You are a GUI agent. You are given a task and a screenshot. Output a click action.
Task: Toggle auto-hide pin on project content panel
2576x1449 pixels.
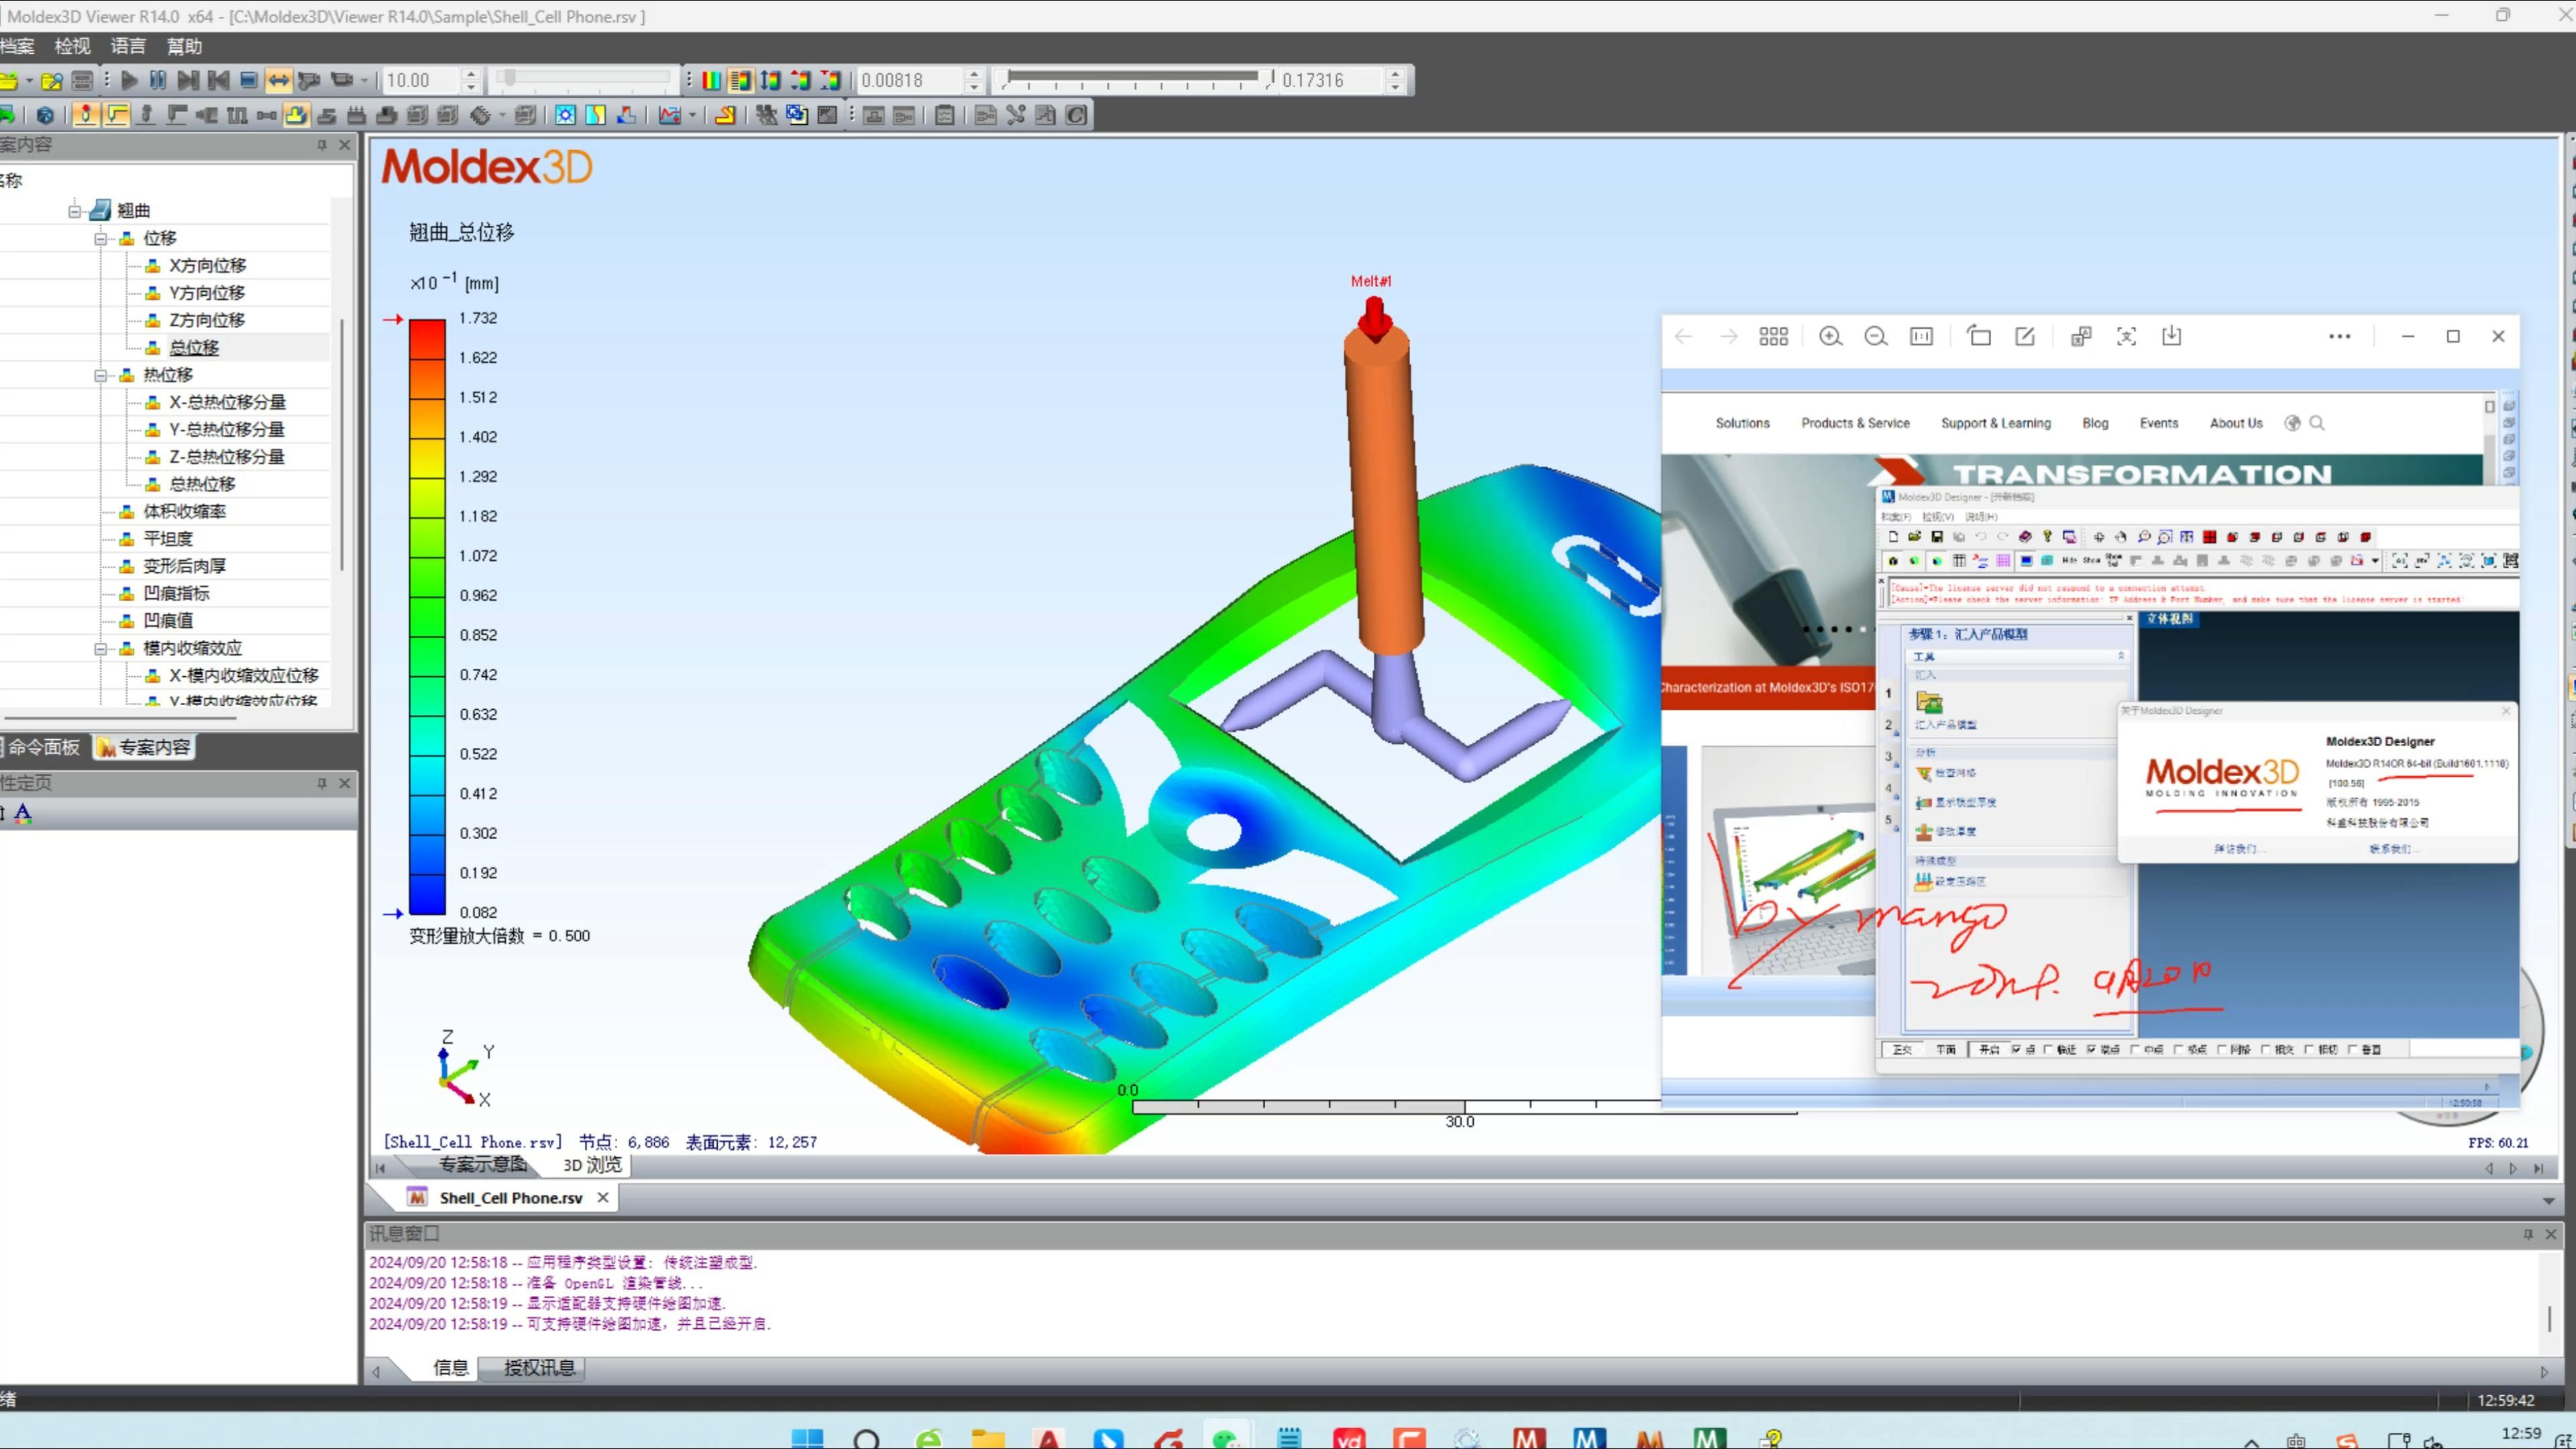322,145
